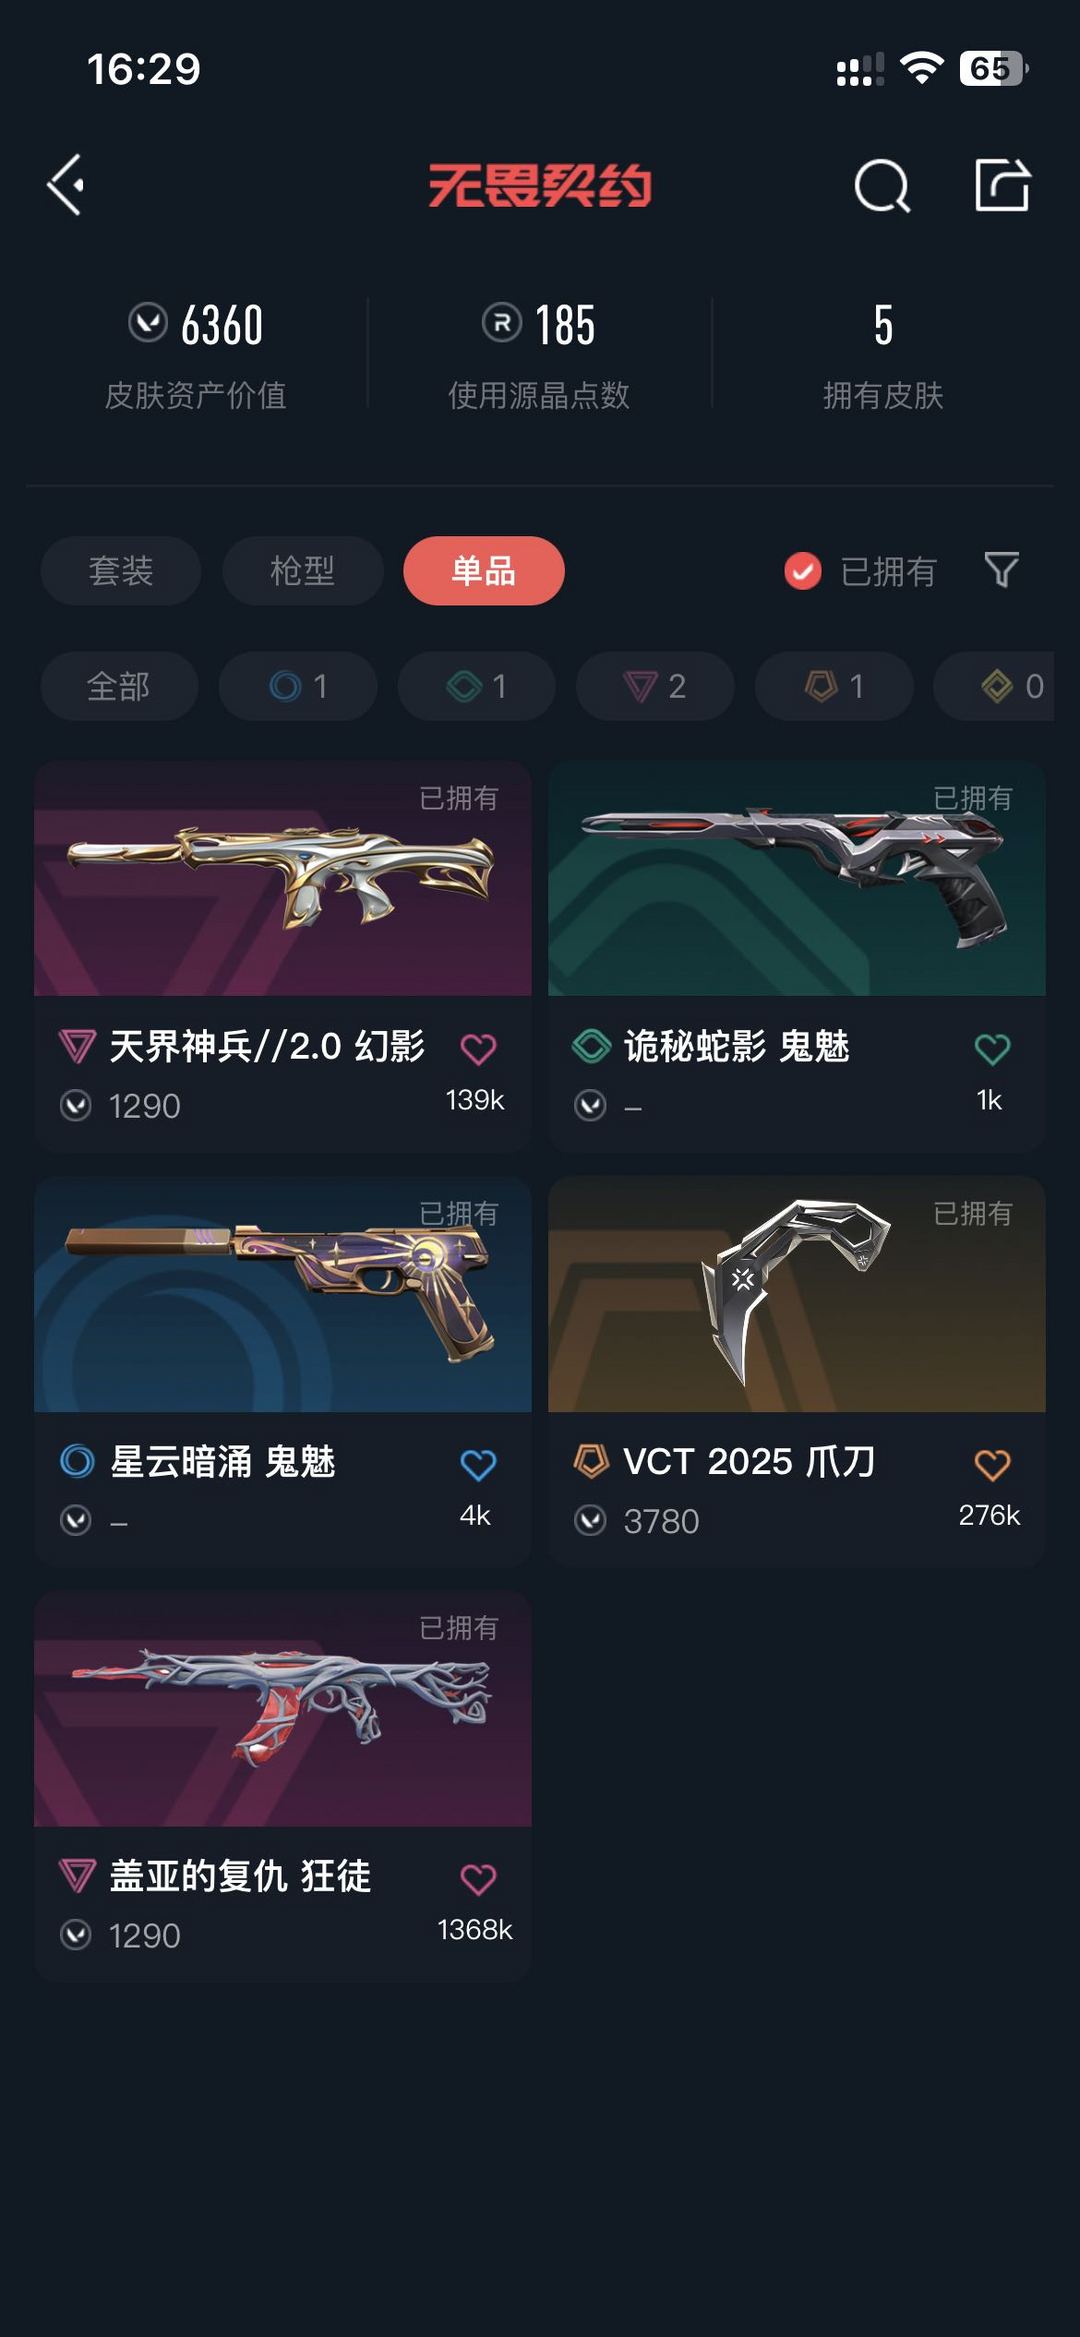Screen dimensions: 1080x2337
Task: Like 盖亚的复仇 狂徒 via heart icon
Action: [x=478, y=1879]
